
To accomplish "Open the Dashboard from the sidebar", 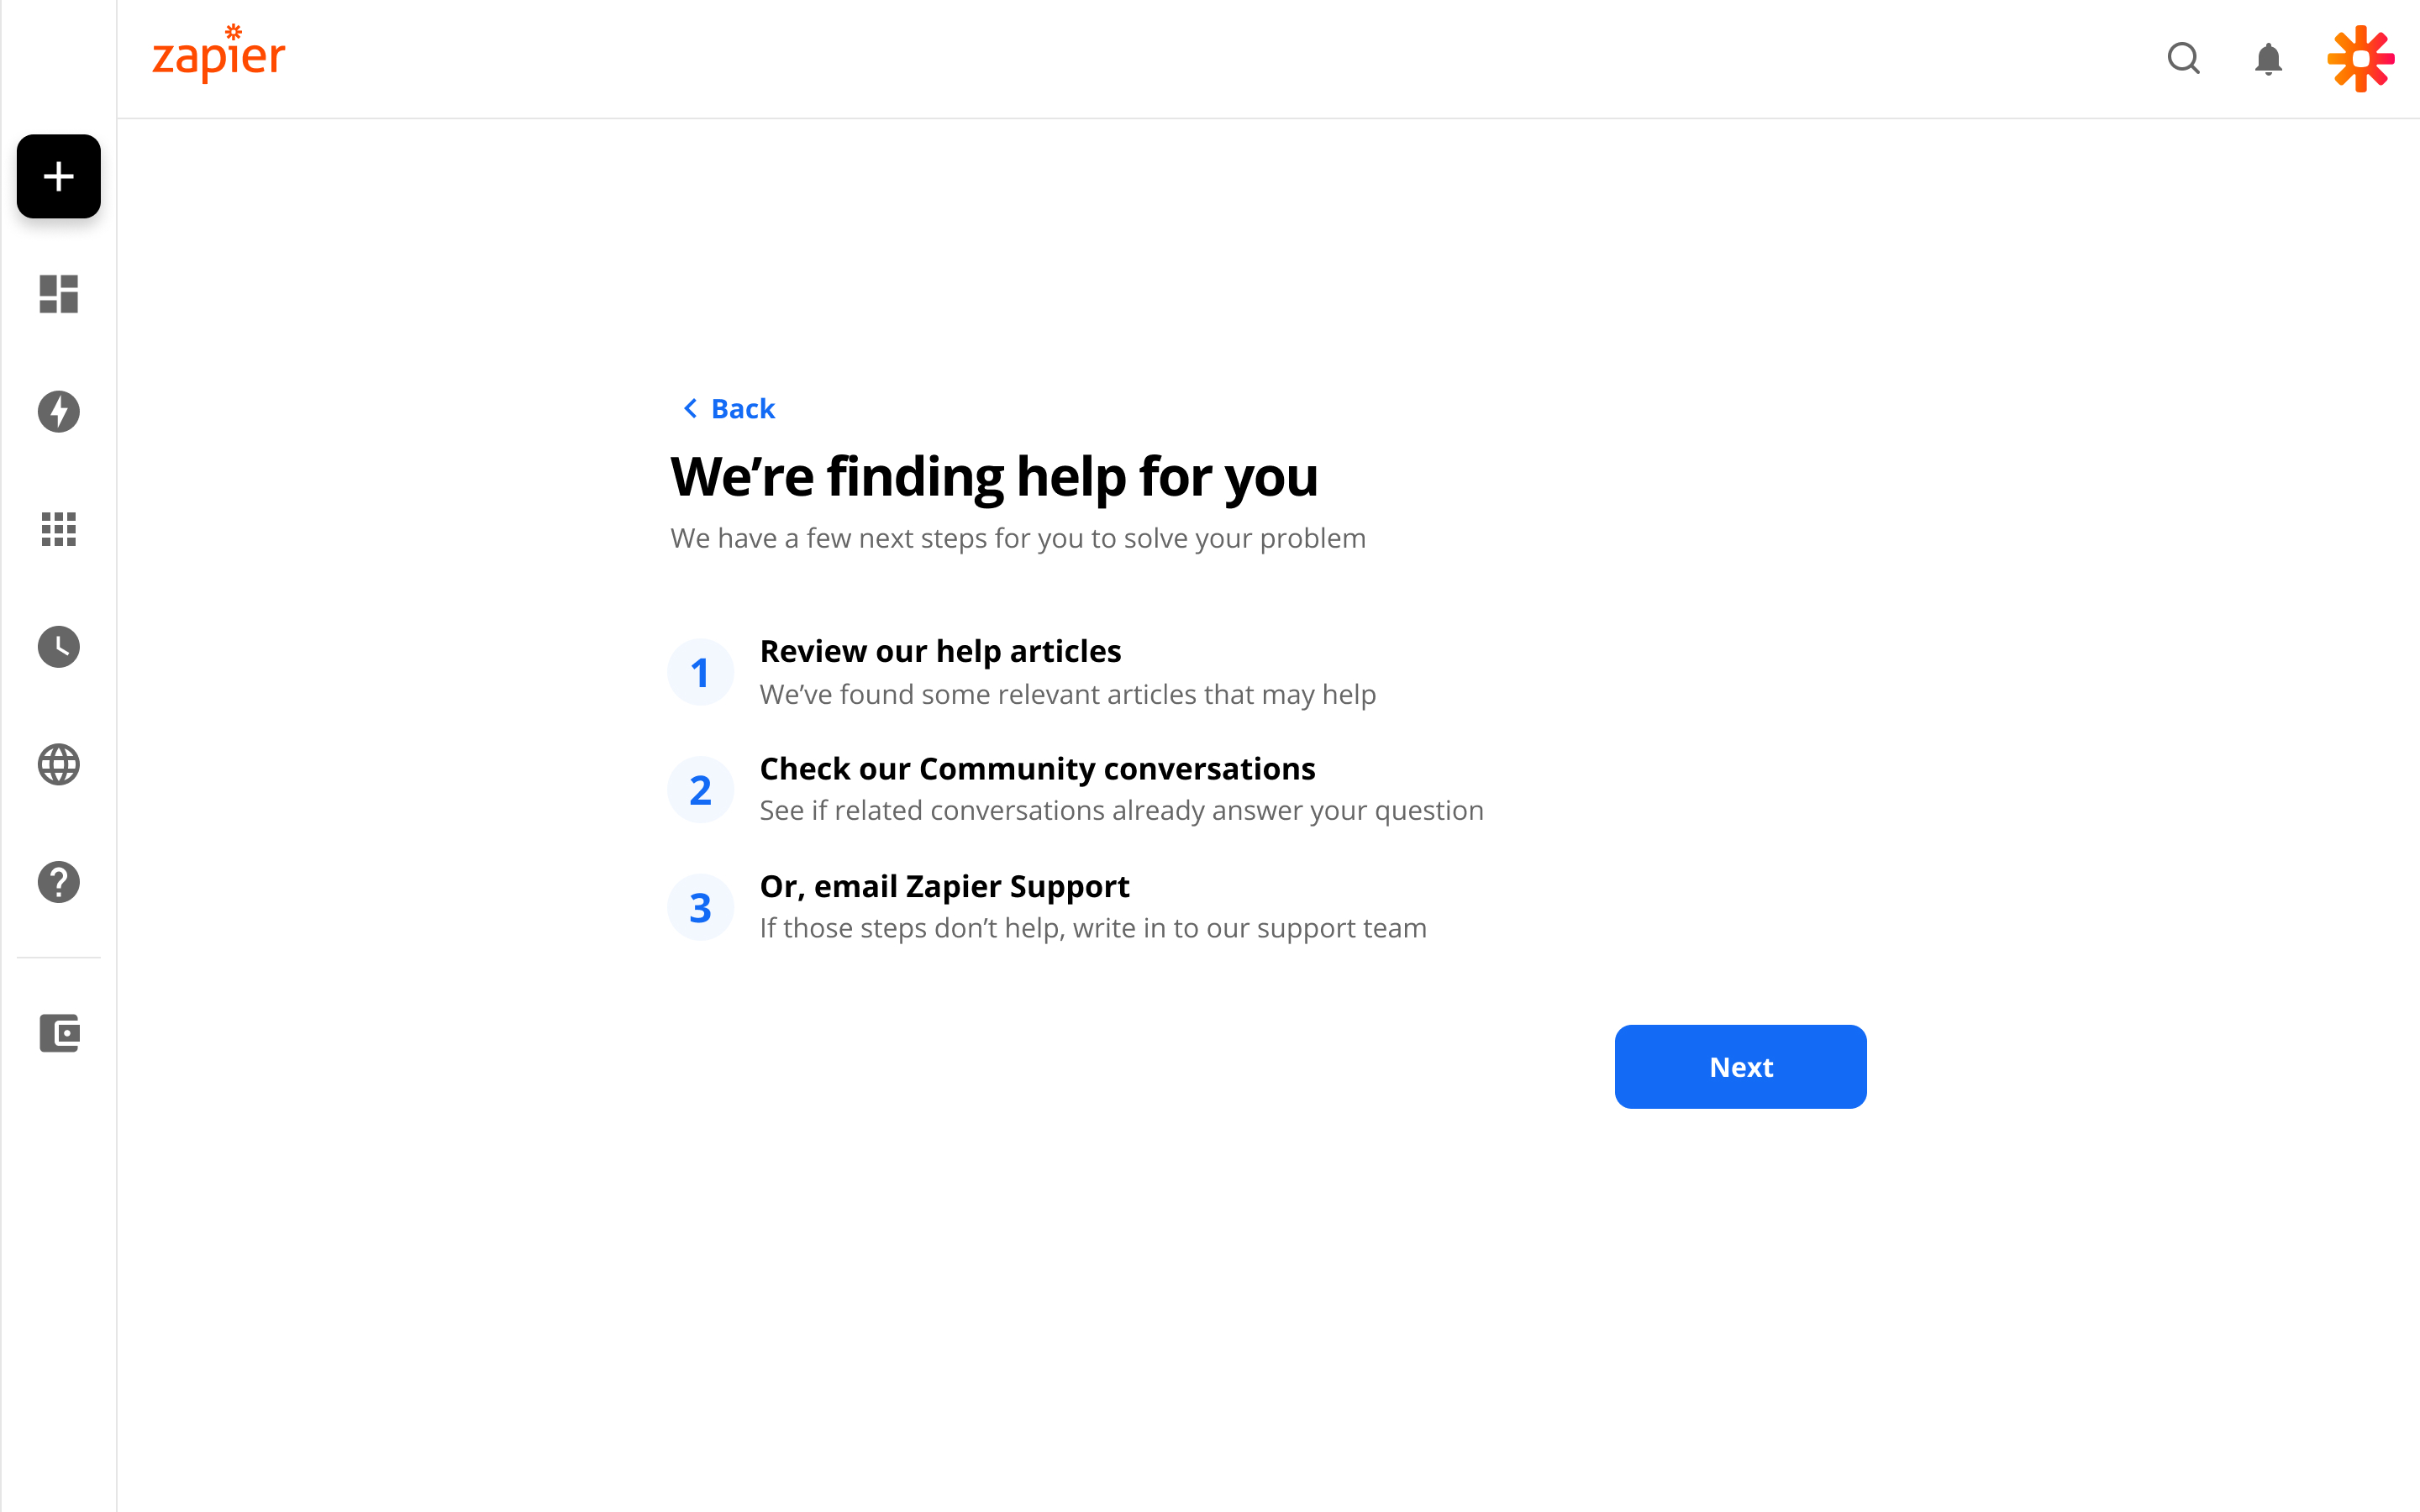I will point(57,293).
